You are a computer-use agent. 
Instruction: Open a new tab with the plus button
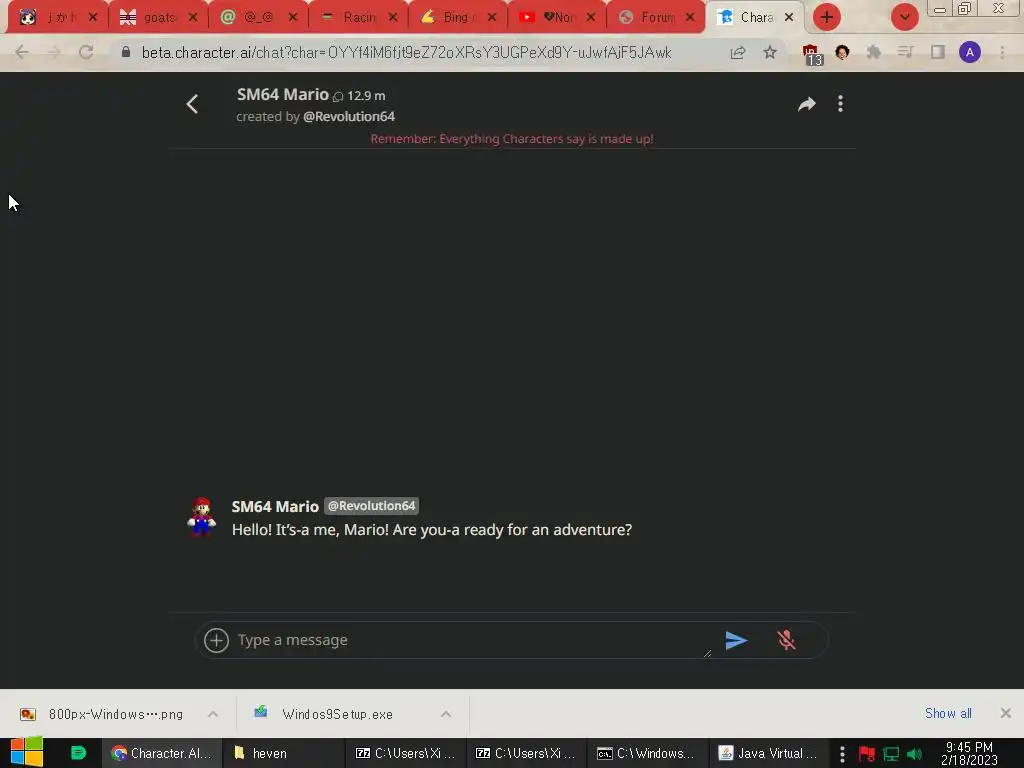(x=827, y=17)
